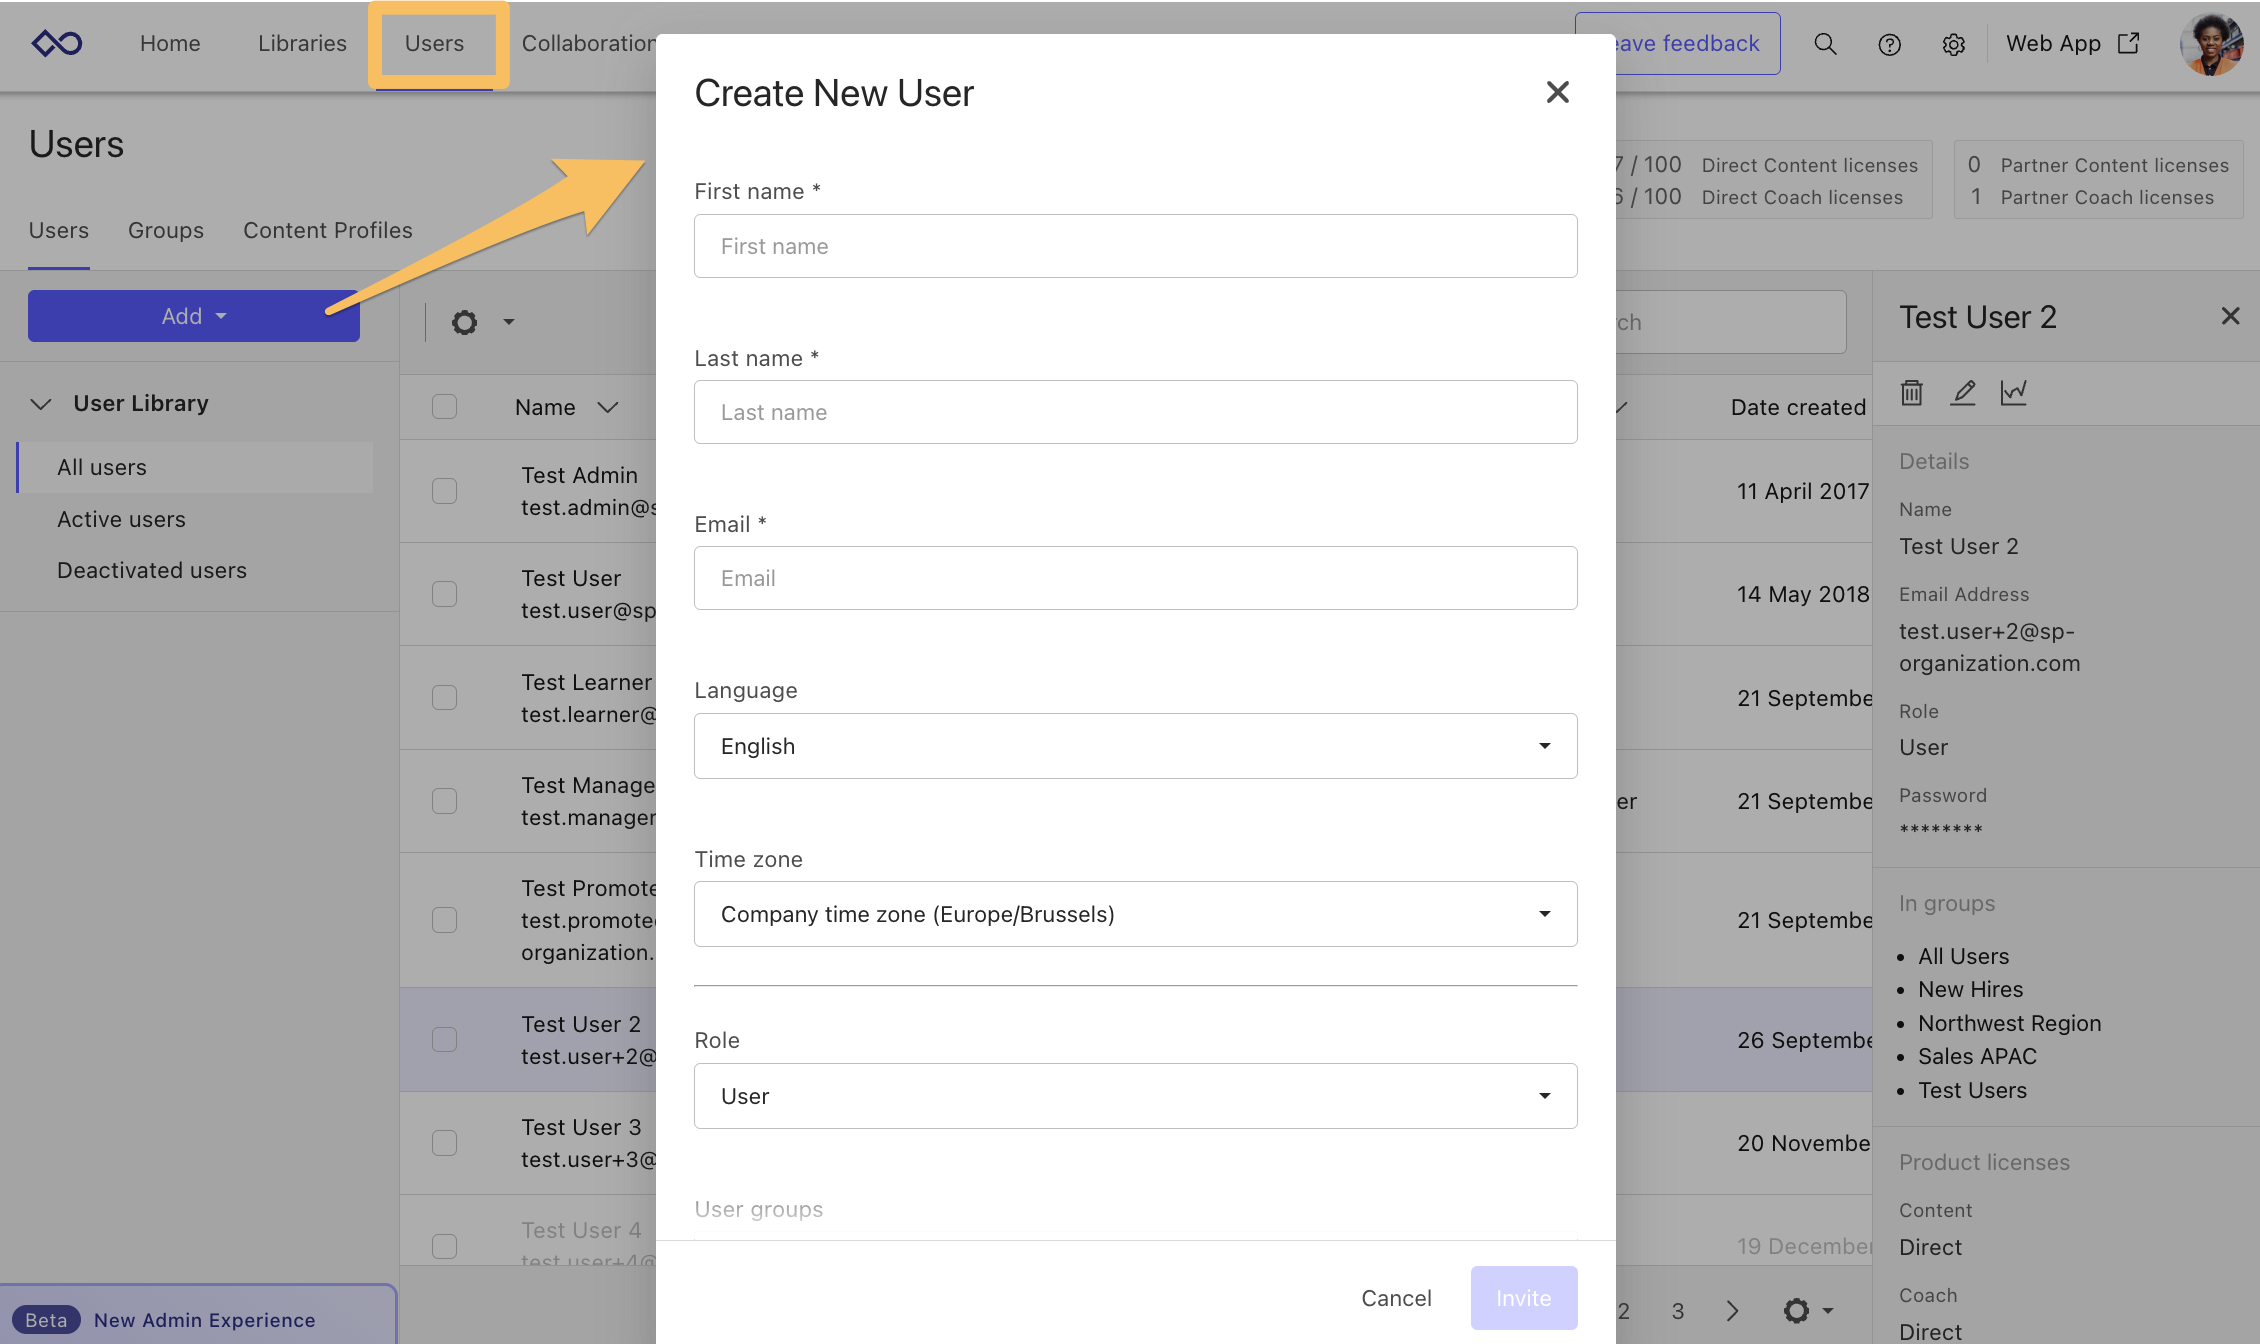Edit Test User 2 using the pencil icon
This screenshot has width=2260, height=1344.
[x=1963, y=393]
